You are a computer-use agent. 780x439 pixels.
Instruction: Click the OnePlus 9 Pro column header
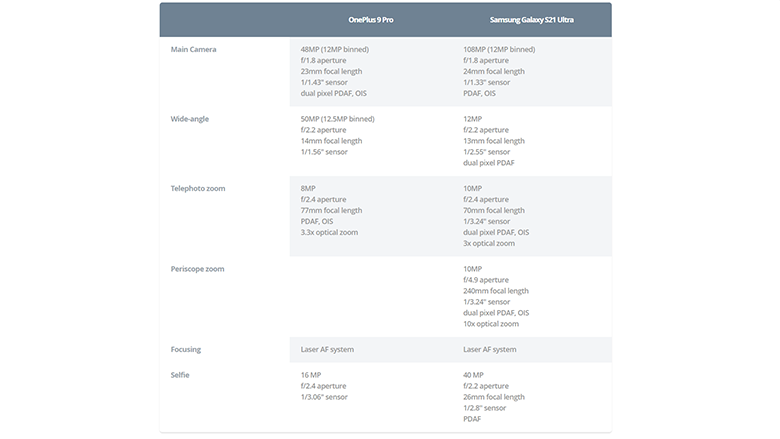[372, 20]
